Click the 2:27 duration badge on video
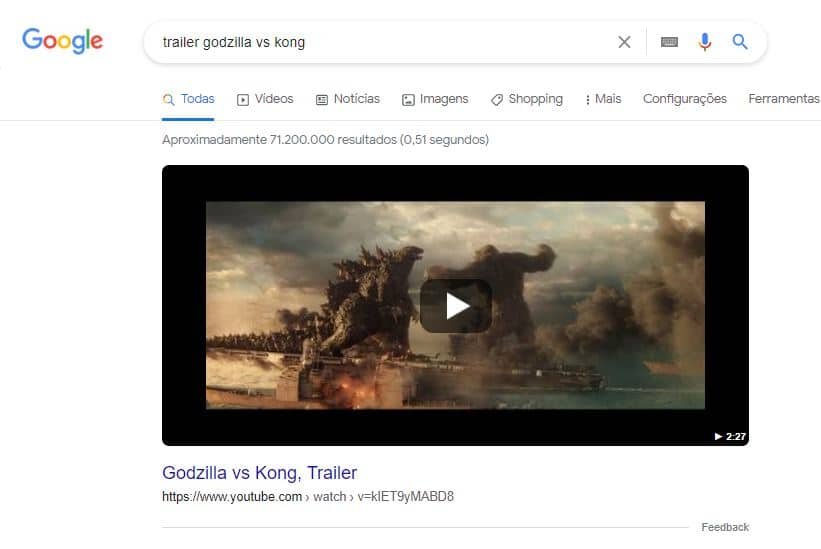Screen dimensions: 821x549 (x=730, y=437)
